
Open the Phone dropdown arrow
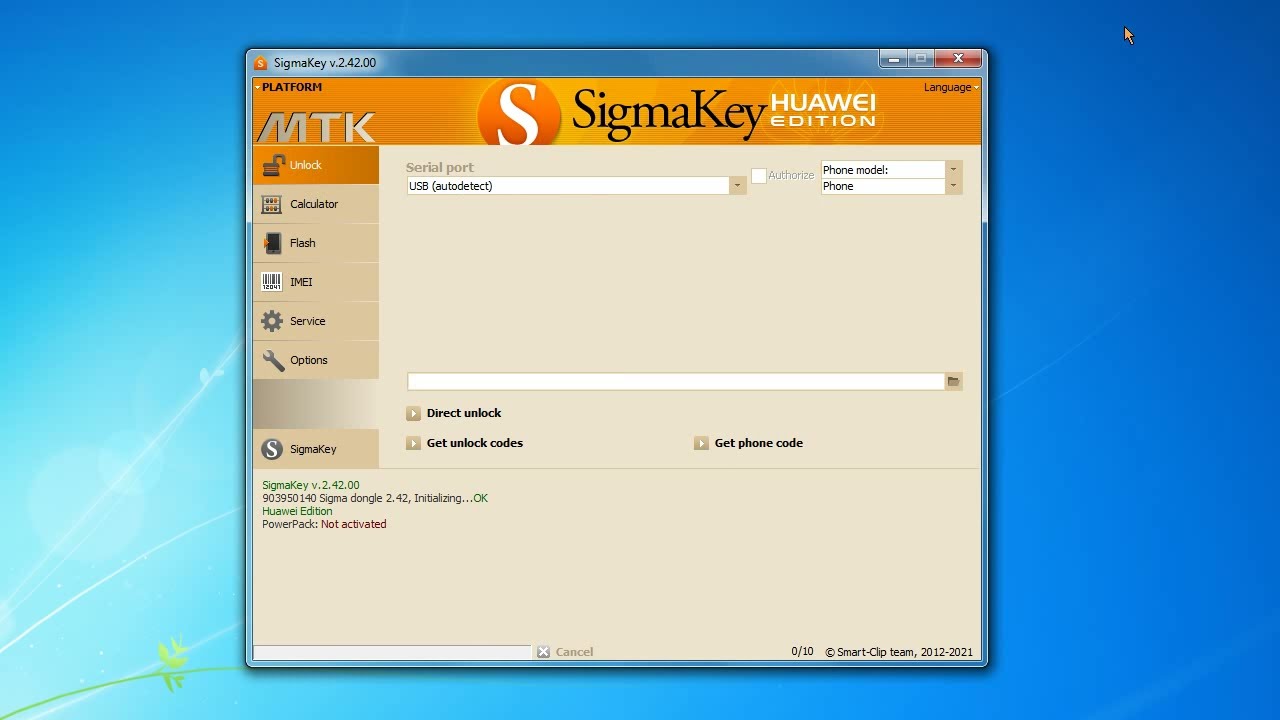pyautogui.click(x=953, y=186)
